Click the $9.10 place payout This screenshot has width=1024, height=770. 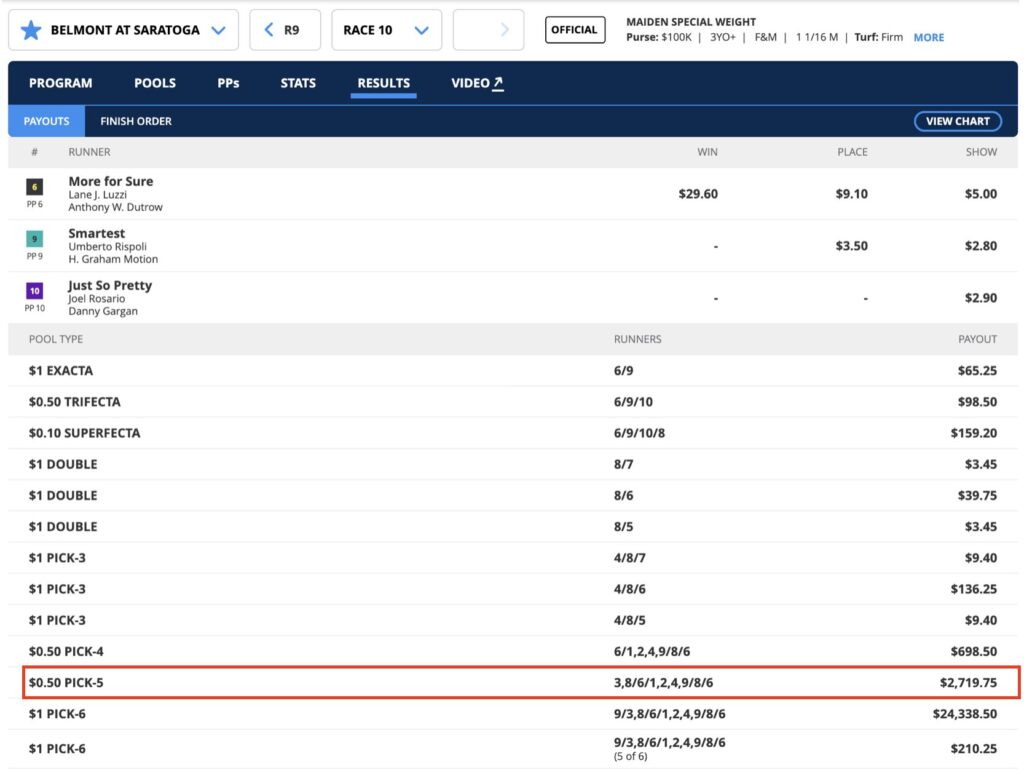pyautogui.click(x=852, y=194)
